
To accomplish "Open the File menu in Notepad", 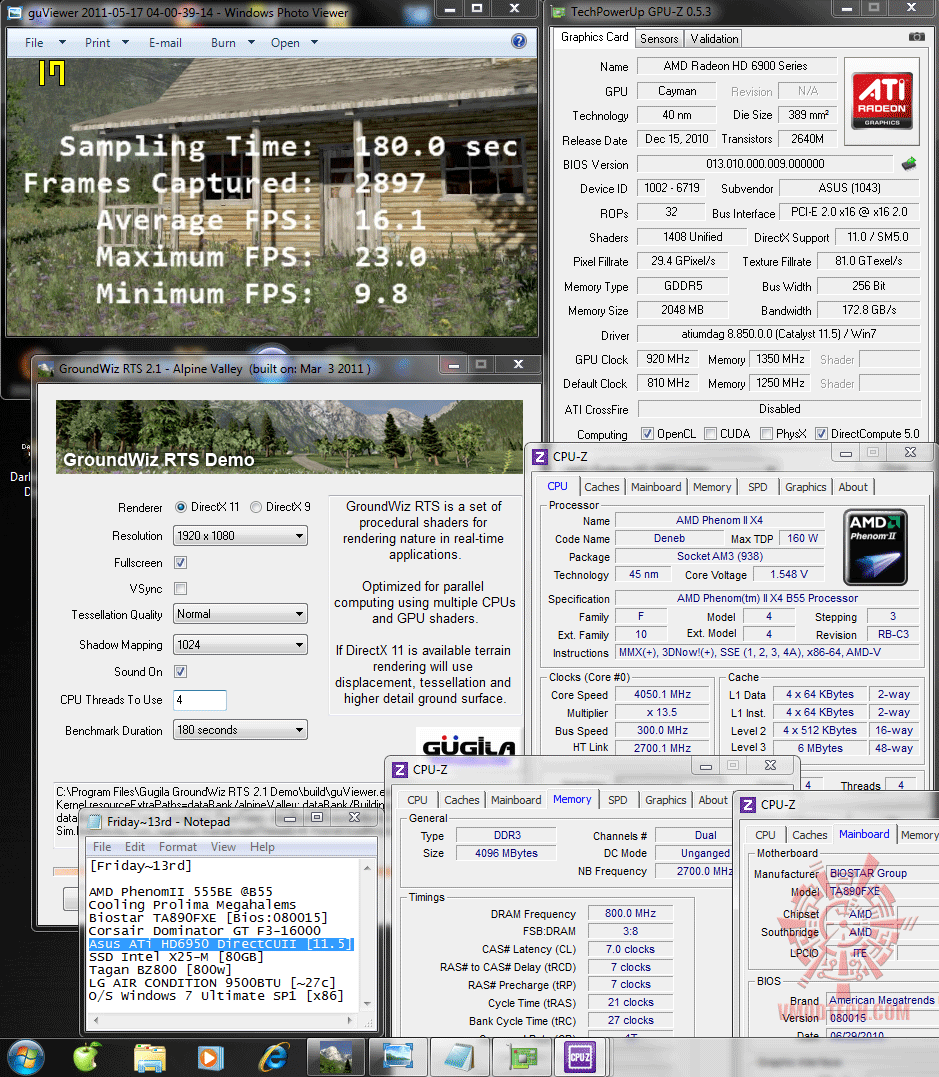I will click(x=102, y=847).
